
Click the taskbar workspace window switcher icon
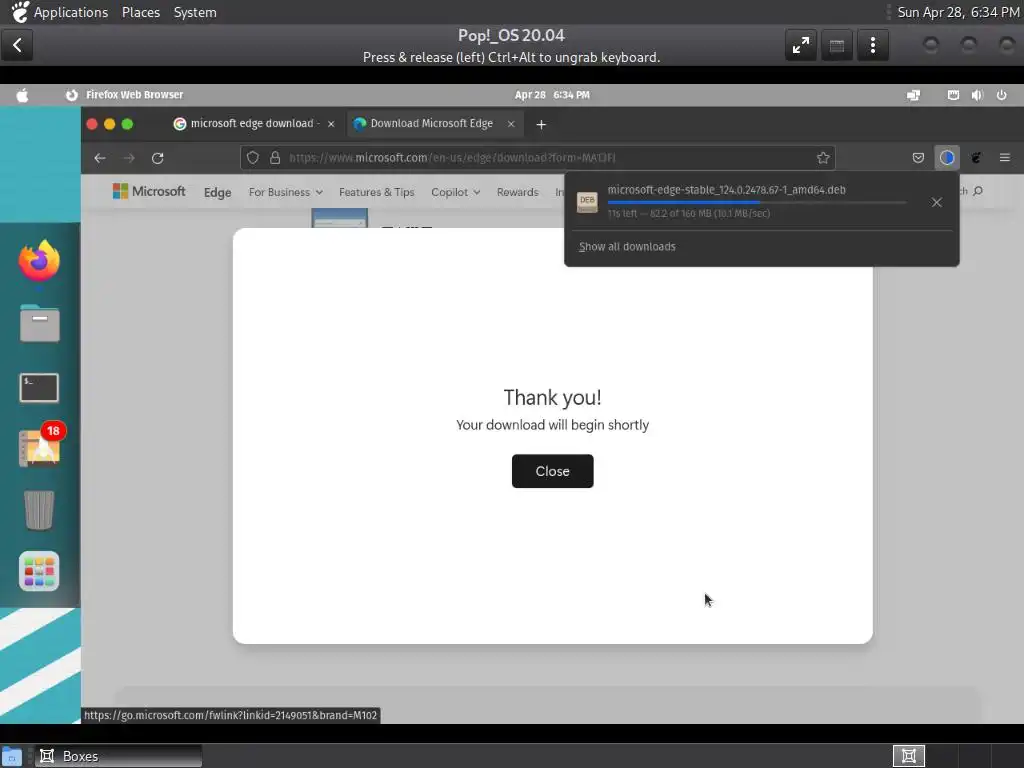click(908, 756)
